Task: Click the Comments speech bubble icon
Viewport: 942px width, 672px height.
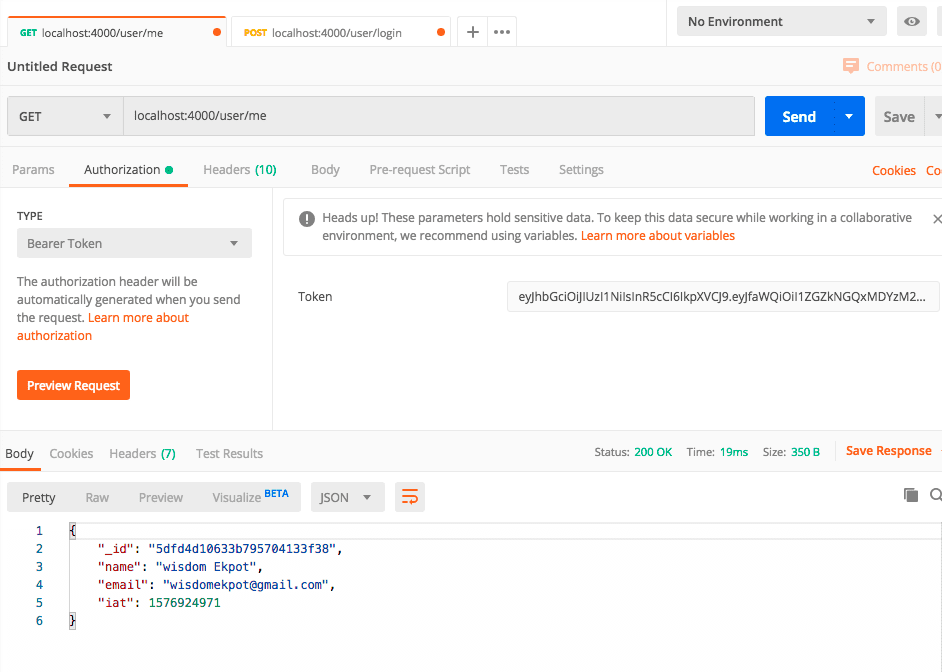Action: [x=851, y=66]
